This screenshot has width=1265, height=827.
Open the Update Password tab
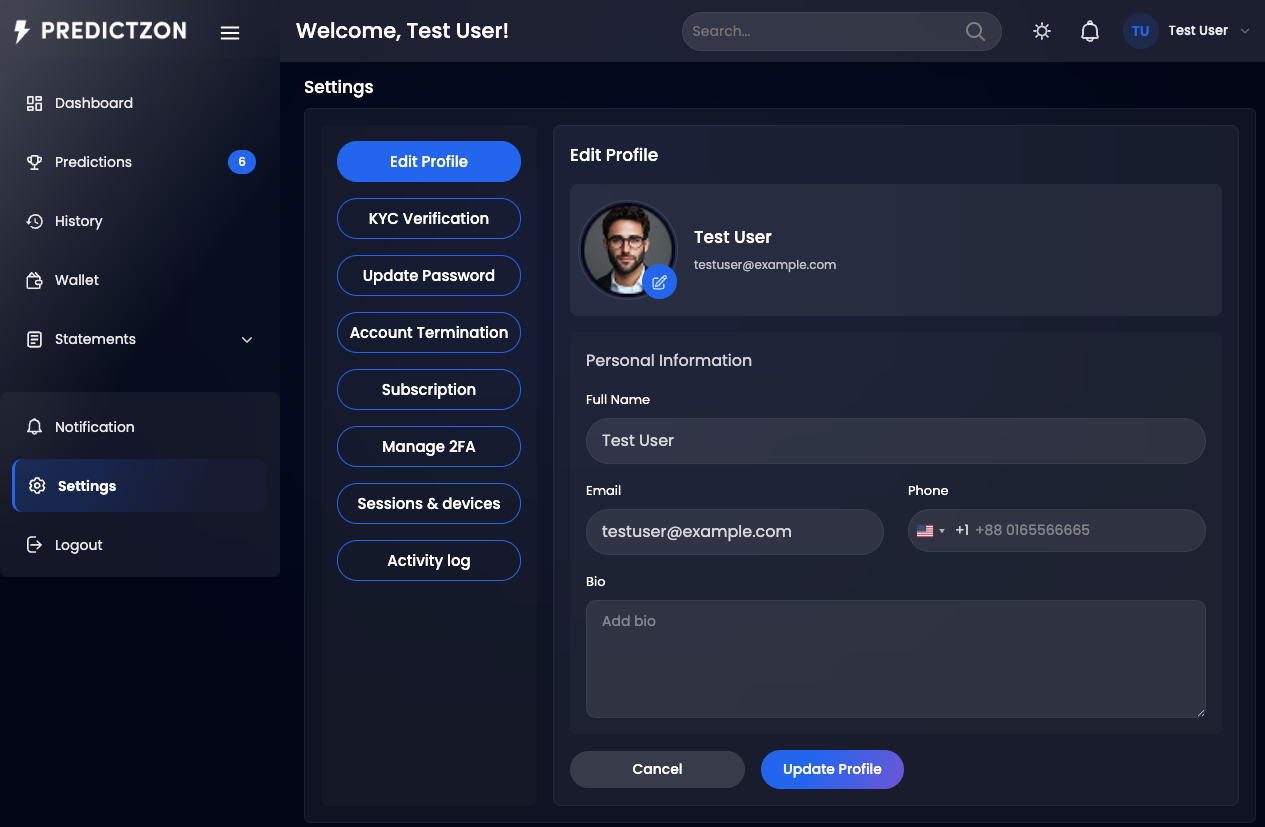429,276
